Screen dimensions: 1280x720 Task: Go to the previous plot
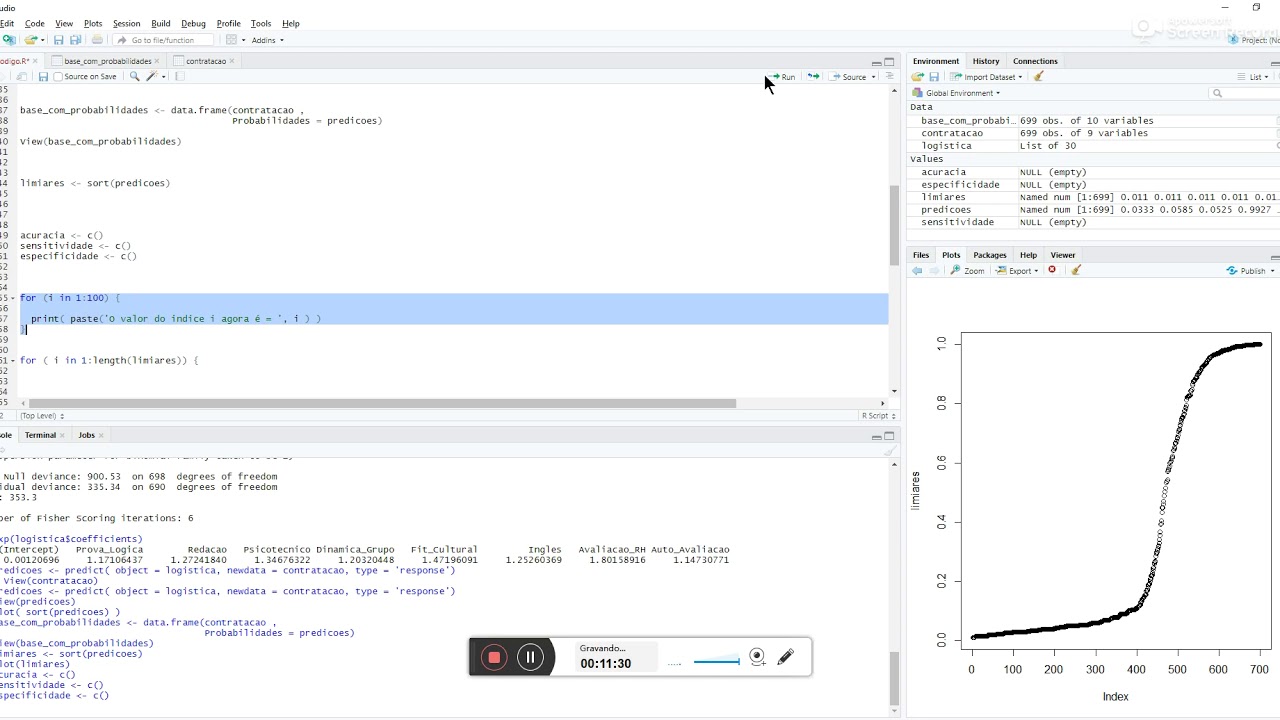[917, 271]
